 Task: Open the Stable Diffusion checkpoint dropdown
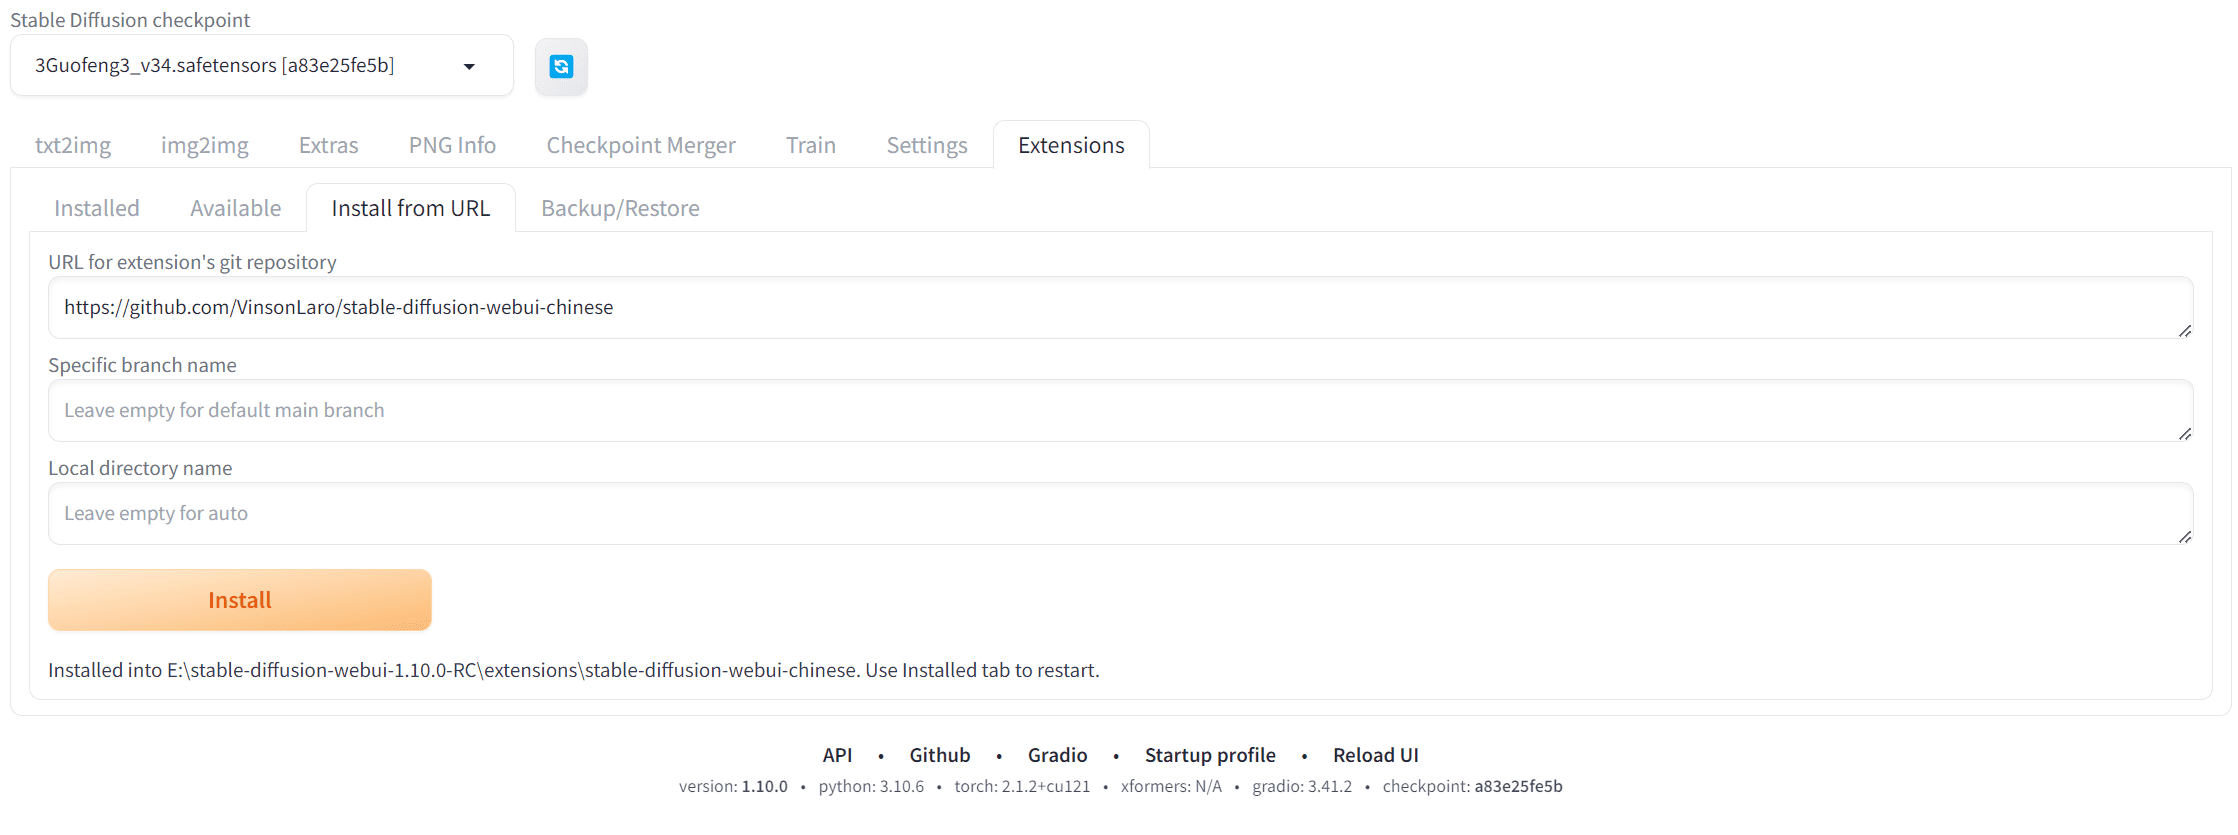pyautogui.click(x=261, y=66)
